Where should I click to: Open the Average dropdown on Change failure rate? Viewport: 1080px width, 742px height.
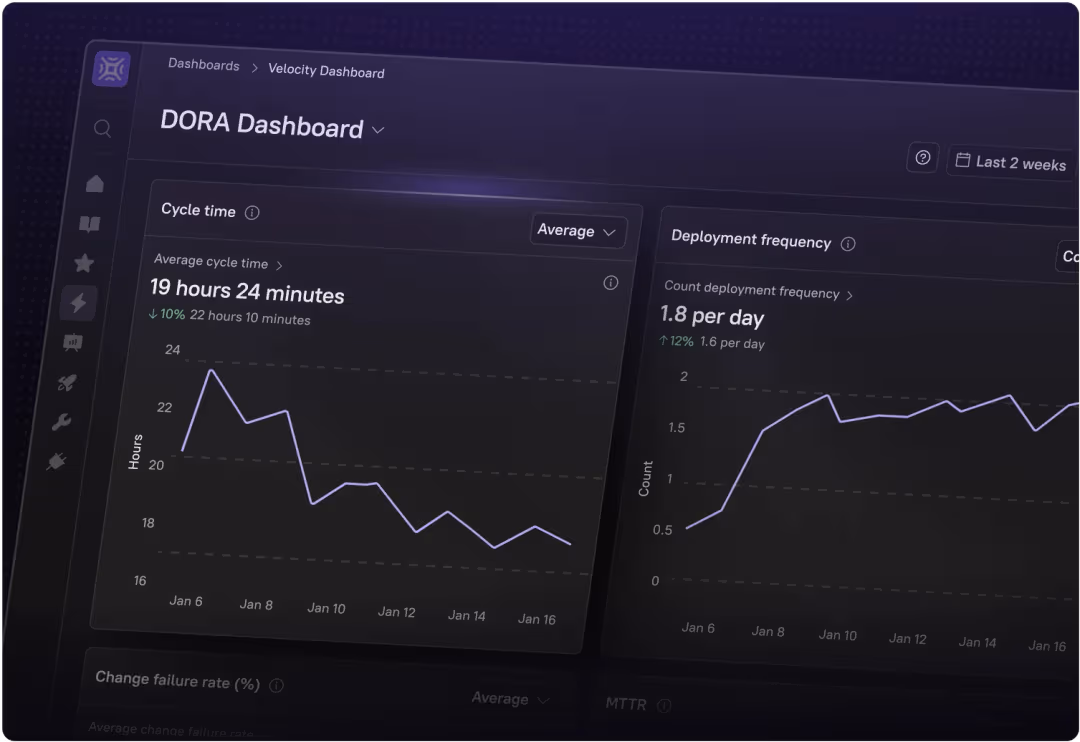click(510, 699)
